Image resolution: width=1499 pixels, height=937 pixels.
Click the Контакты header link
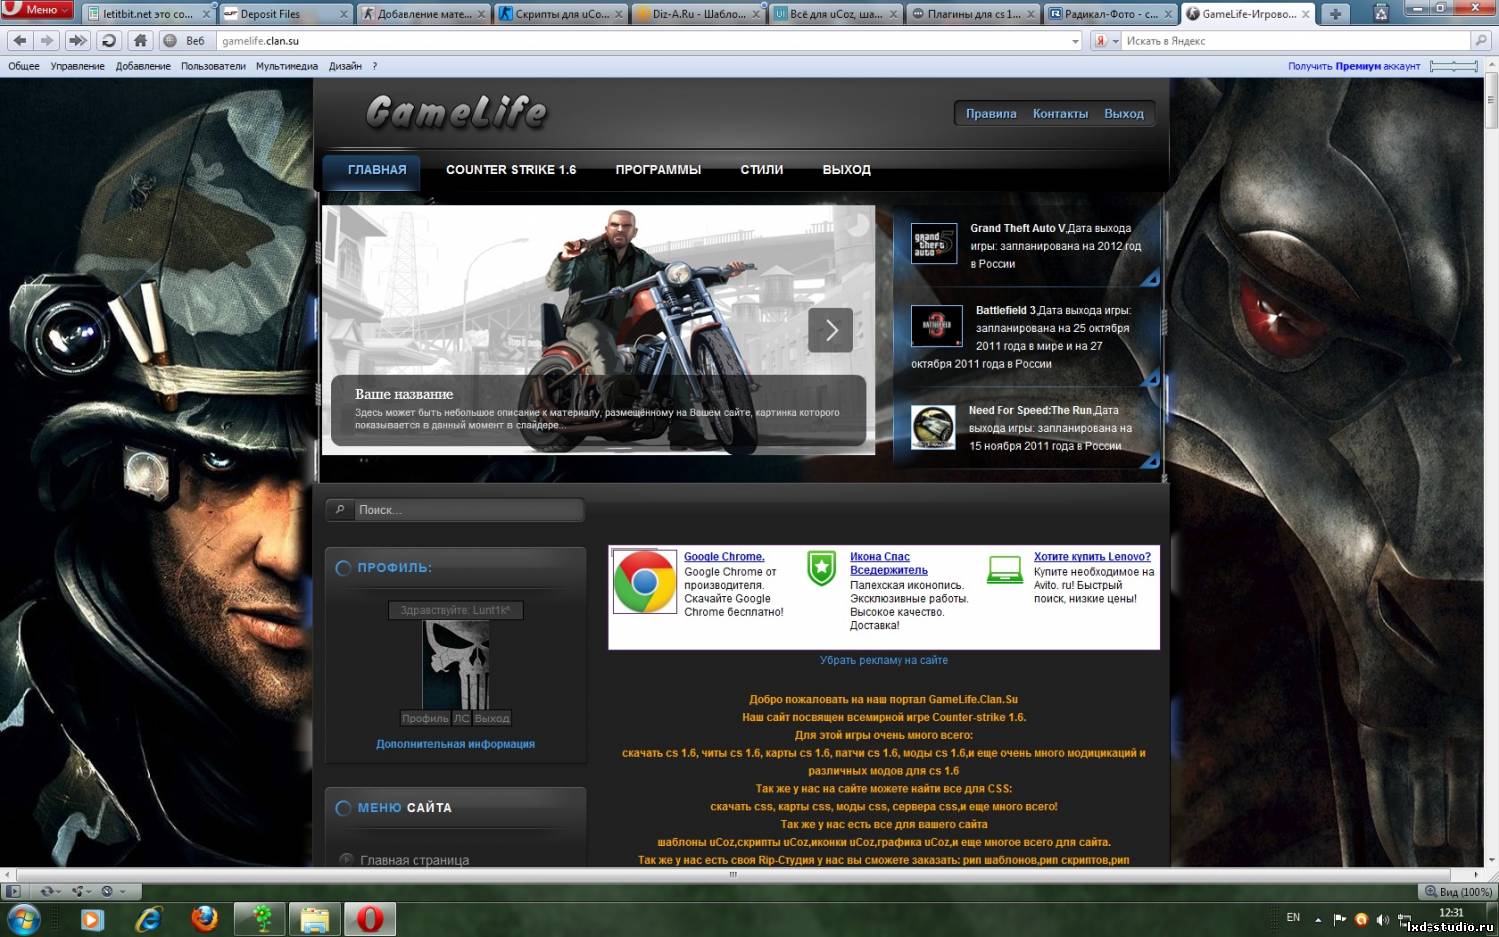pyautogui.click(x=1060, y=114)
